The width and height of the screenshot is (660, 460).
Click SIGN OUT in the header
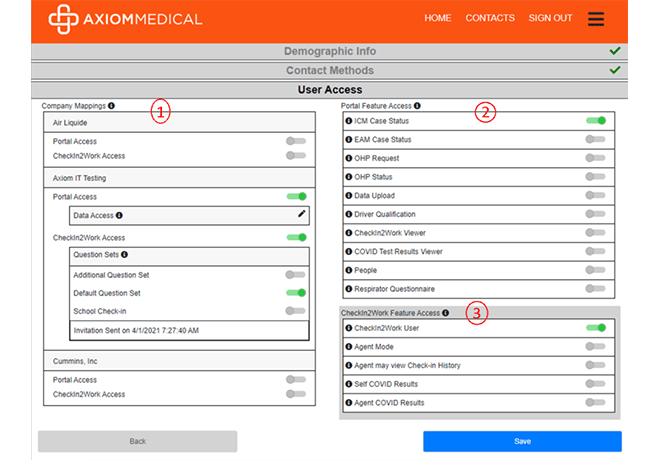pos(550,18)
